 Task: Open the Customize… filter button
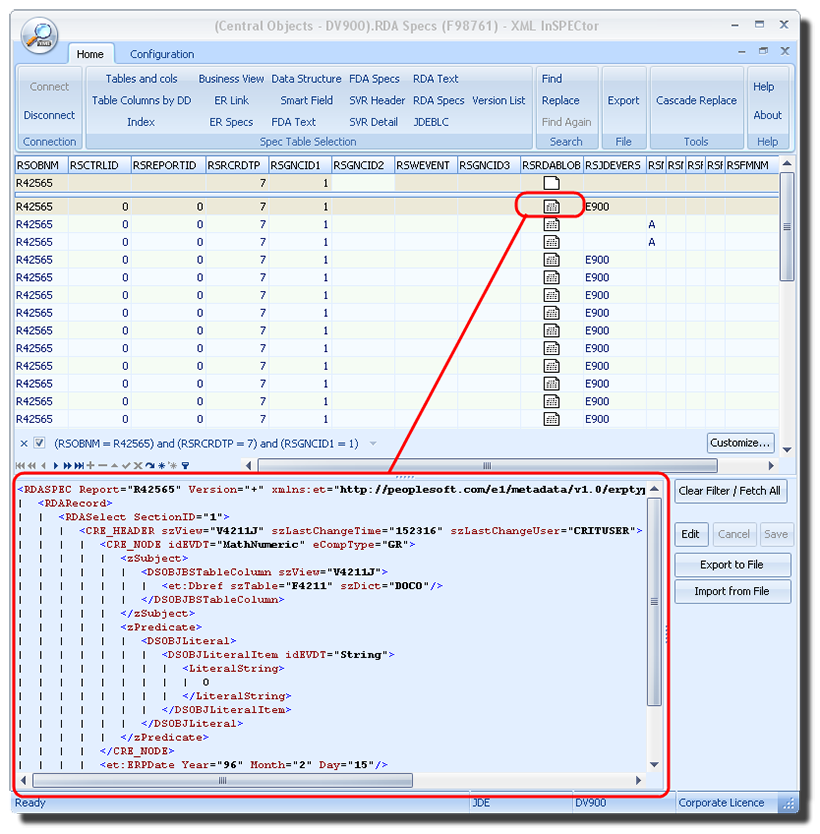740,443
